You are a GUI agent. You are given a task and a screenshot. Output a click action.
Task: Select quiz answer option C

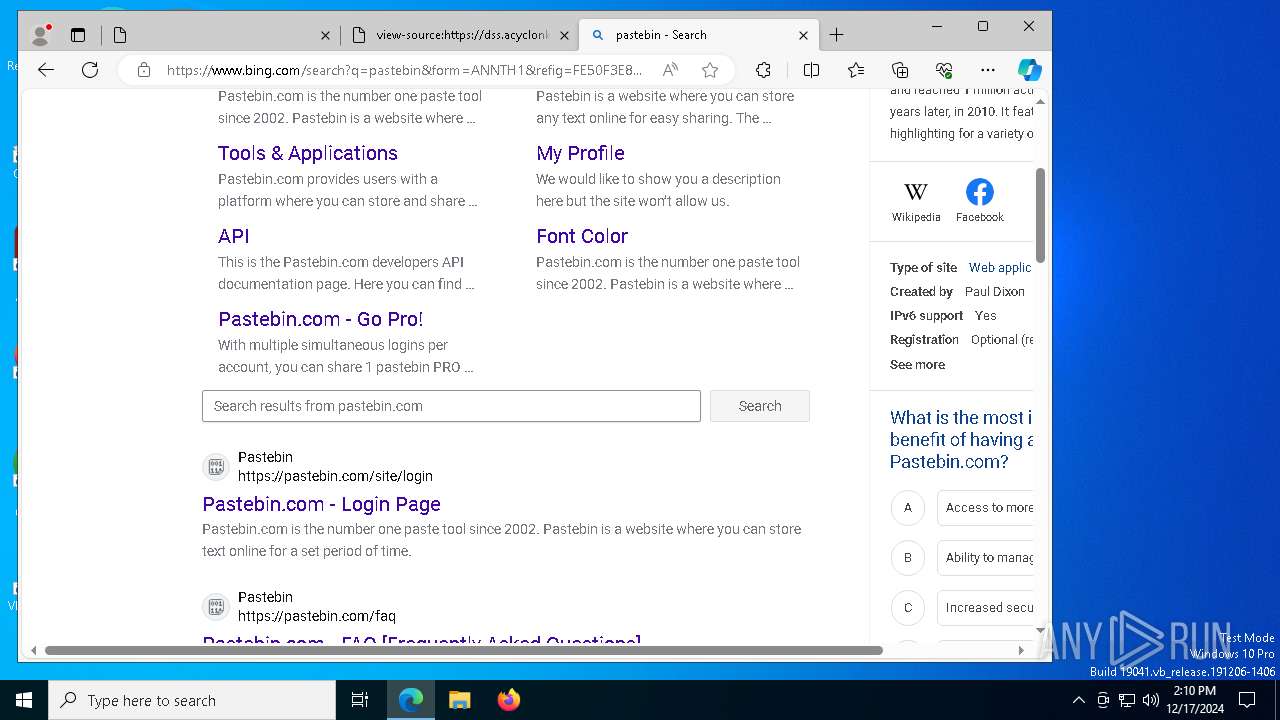tap(907, 607)
